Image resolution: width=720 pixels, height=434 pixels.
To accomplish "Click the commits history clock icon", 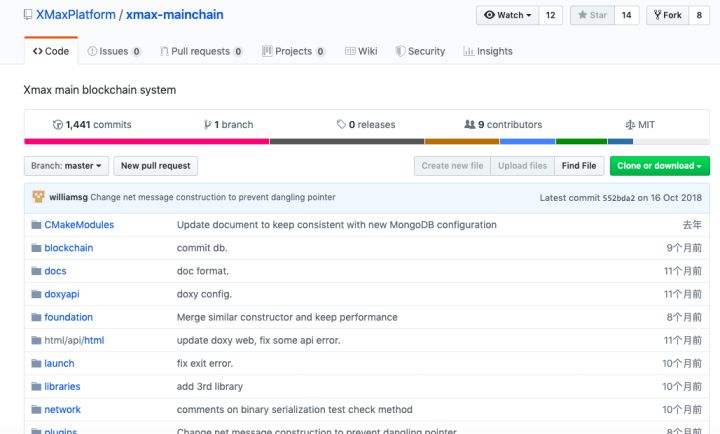I will pos(58,124).
